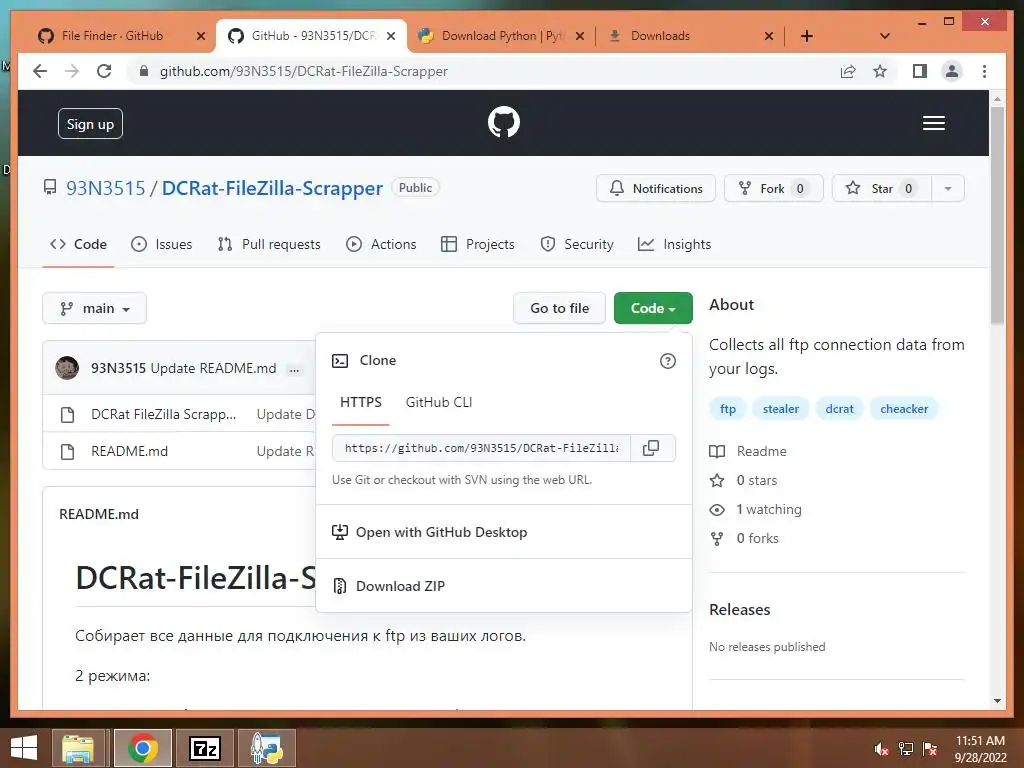Open the hamburger menu in GitHub header
The image size is (1024, 768).
point(934,123)
